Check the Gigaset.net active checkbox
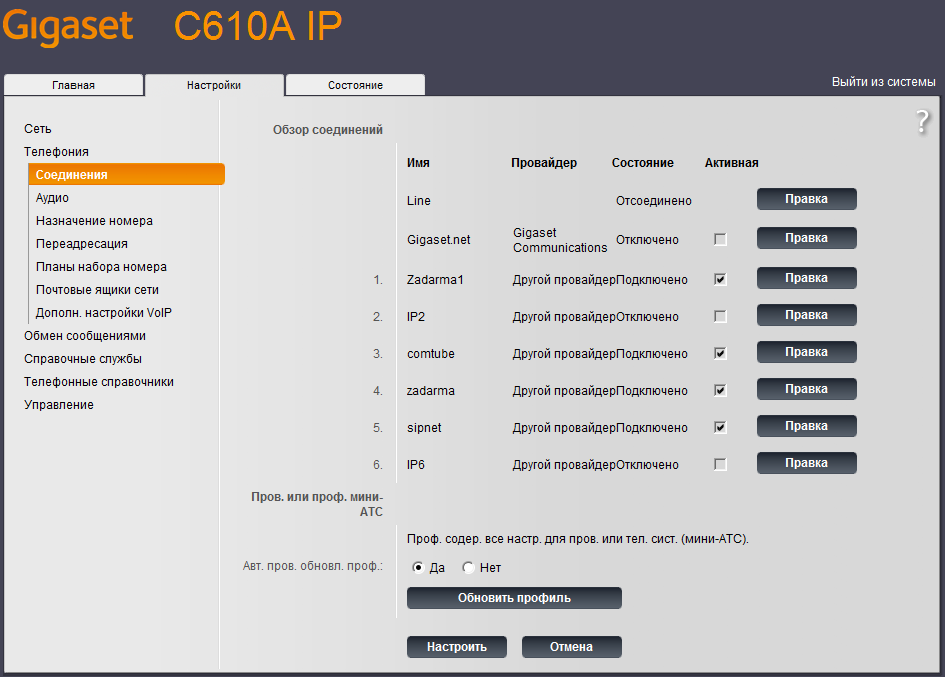Screen dimensions: 945x678 click(720, 239)
